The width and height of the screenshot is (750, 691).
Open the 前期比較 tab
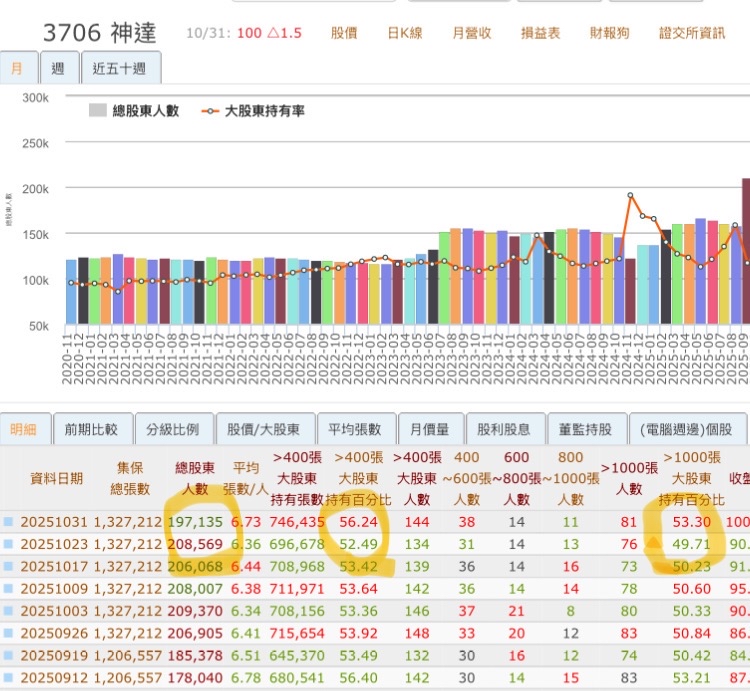90,429
